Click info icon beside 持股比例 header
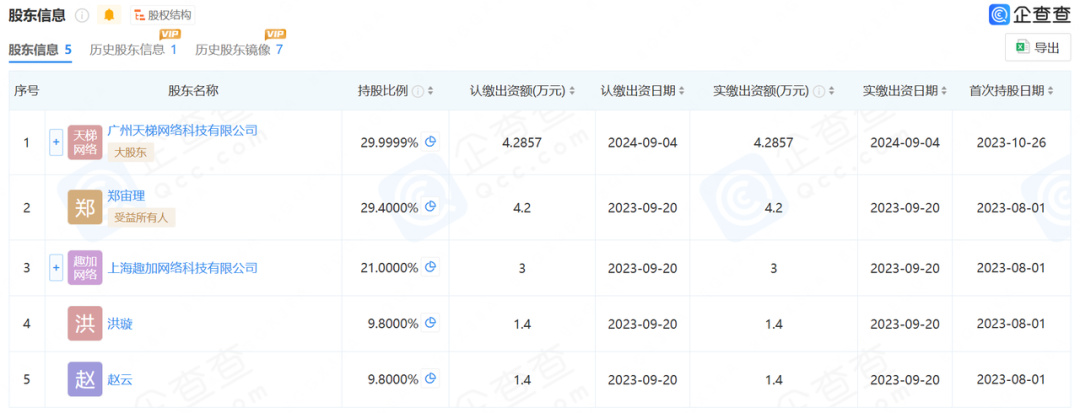Viewport: 1080px width, 413px height. click(x=417, y=92)
